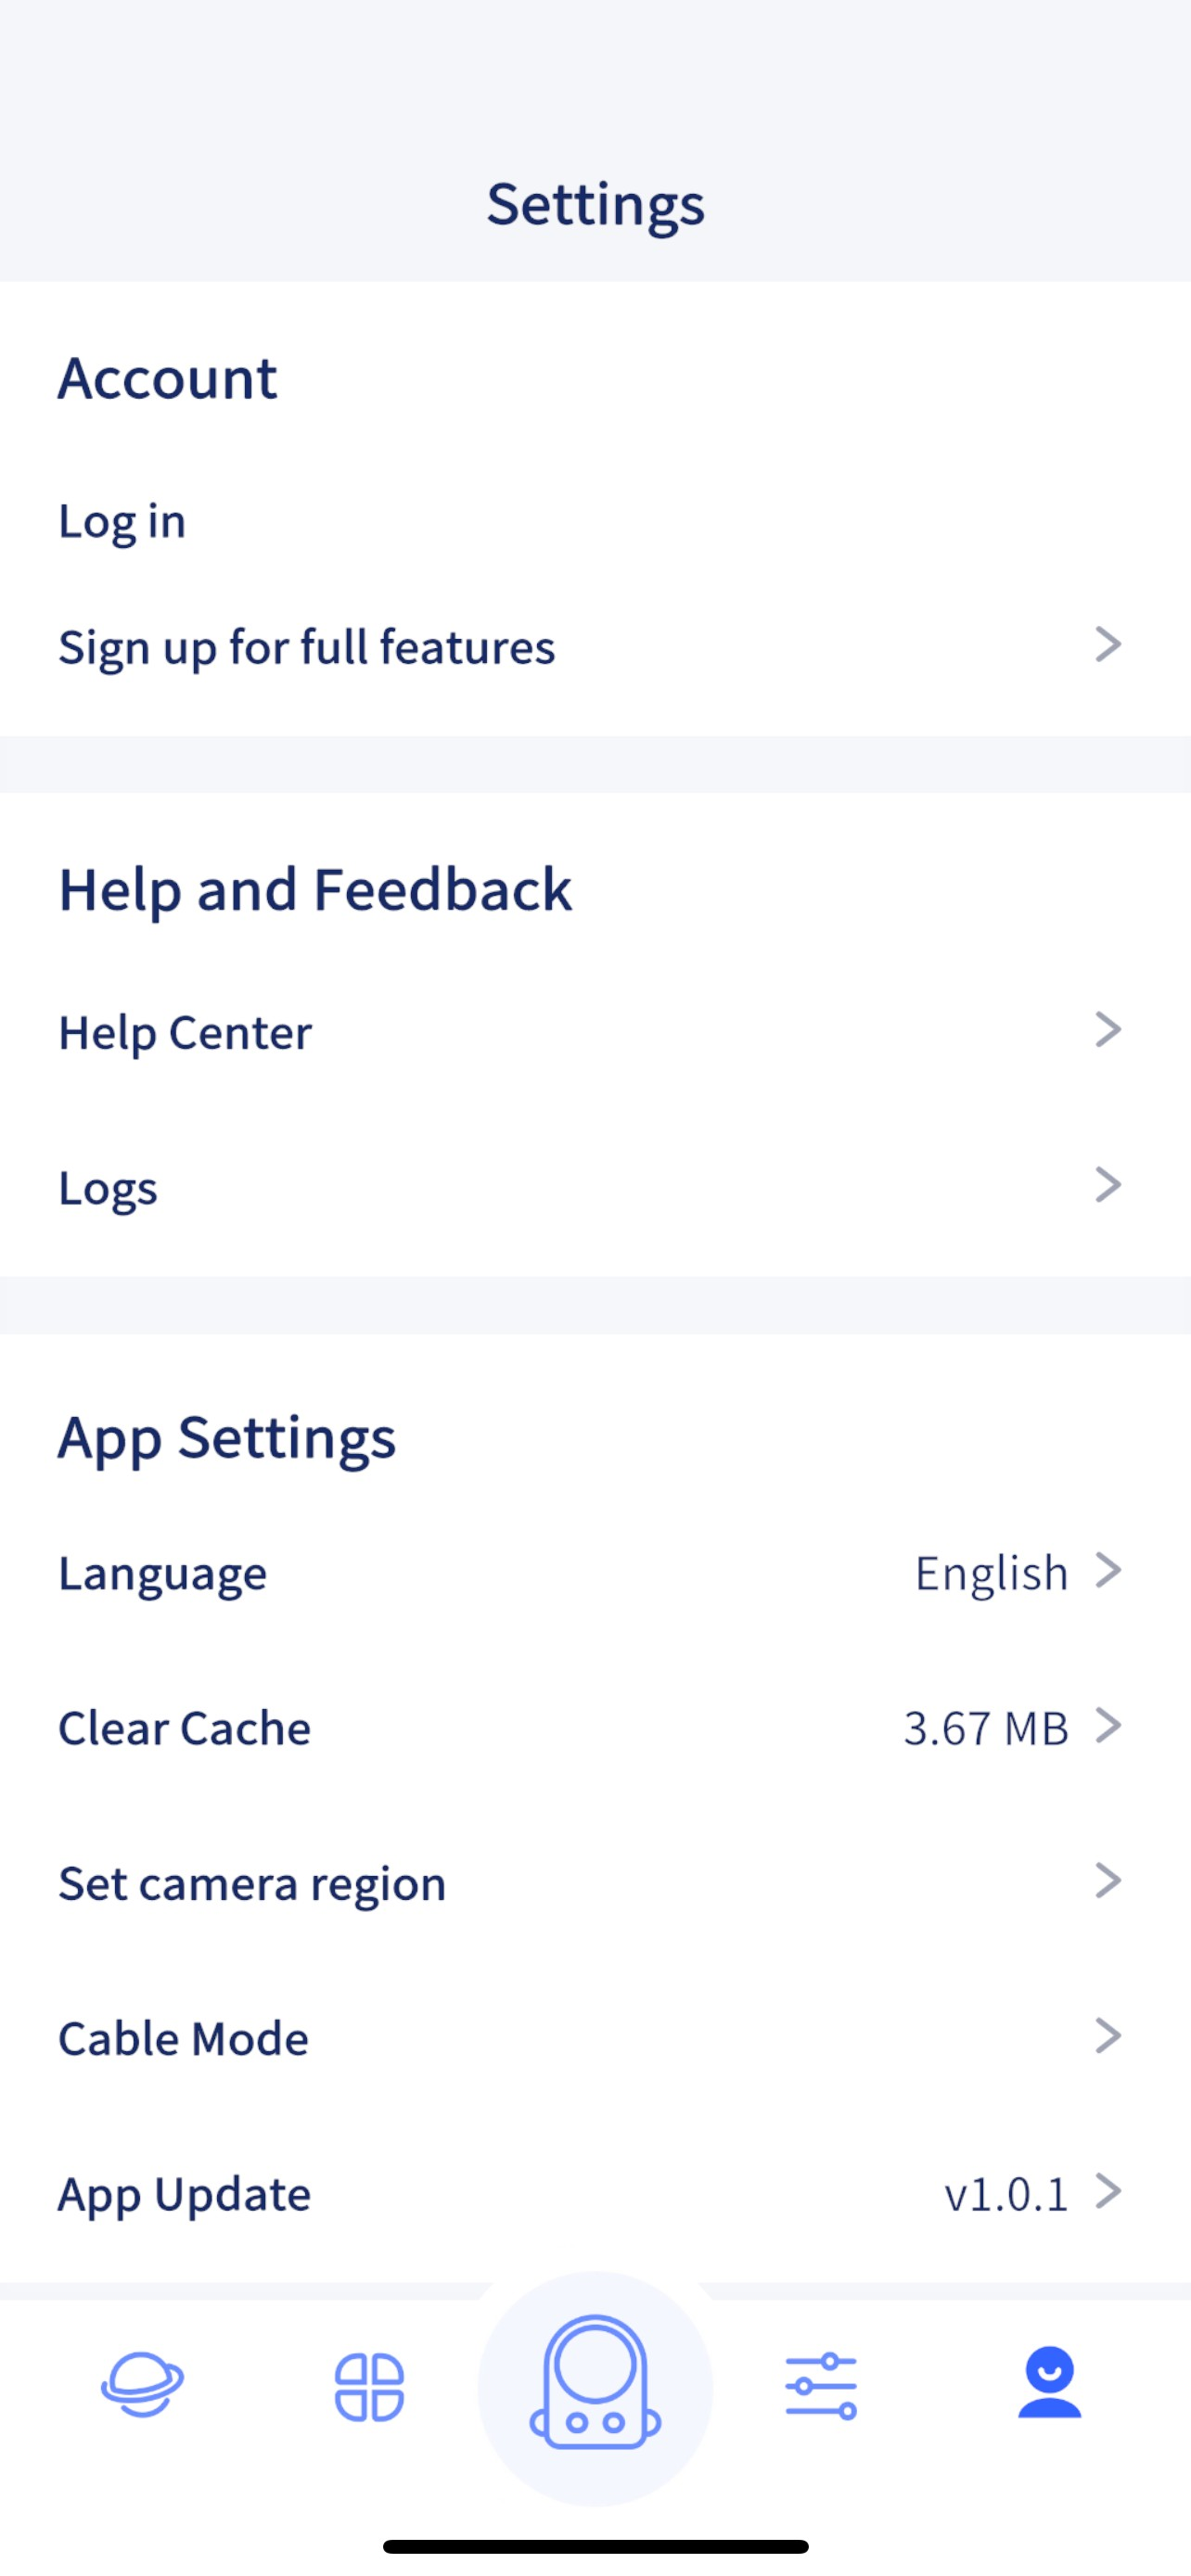
Task: Tap chevron next to Cable Mode
Action: 1108,2036
